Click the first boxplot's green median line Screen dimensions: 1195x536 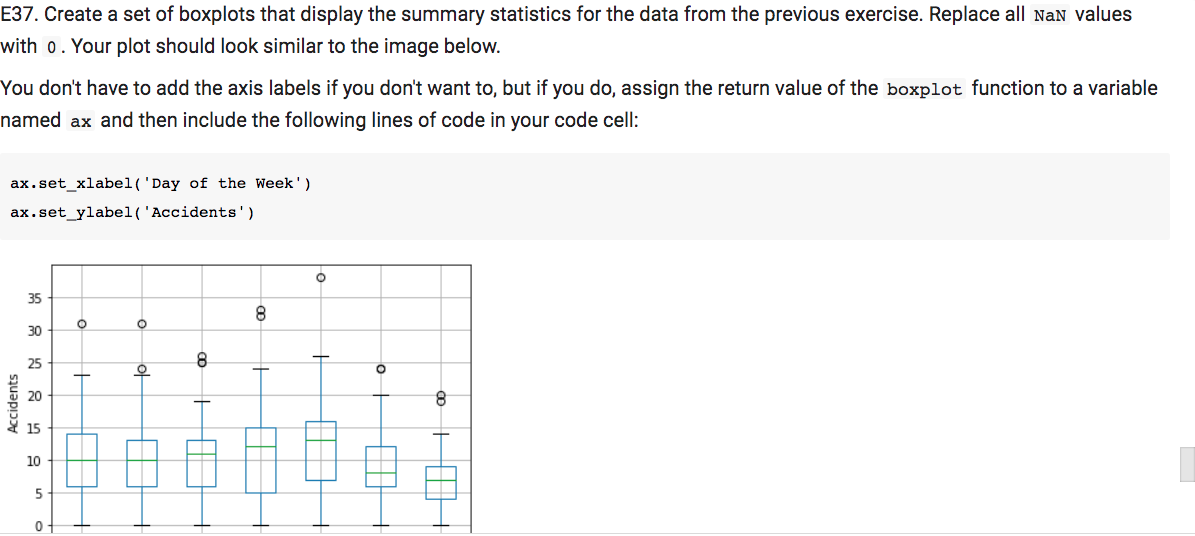(82, 461)
